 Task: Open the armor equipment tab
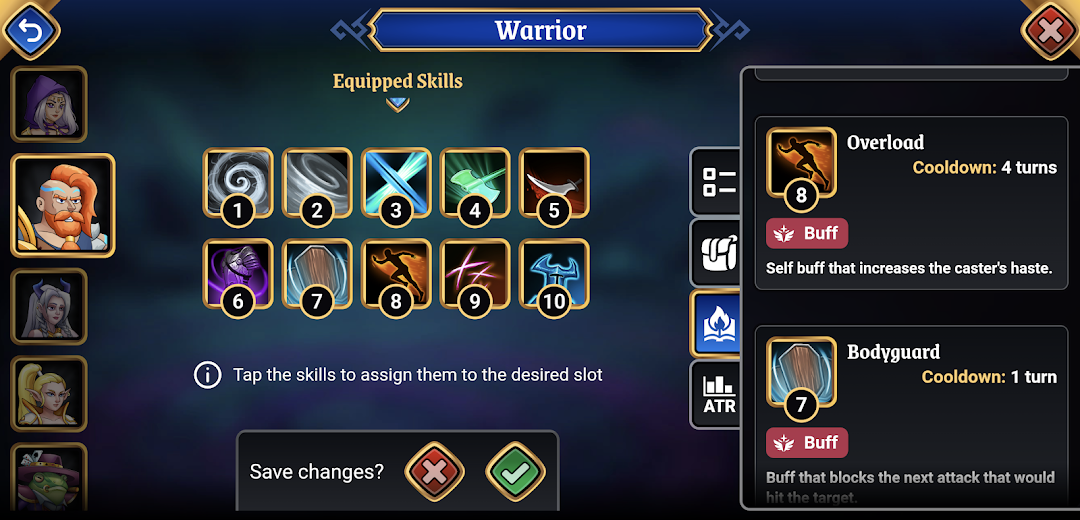[717, 253]
